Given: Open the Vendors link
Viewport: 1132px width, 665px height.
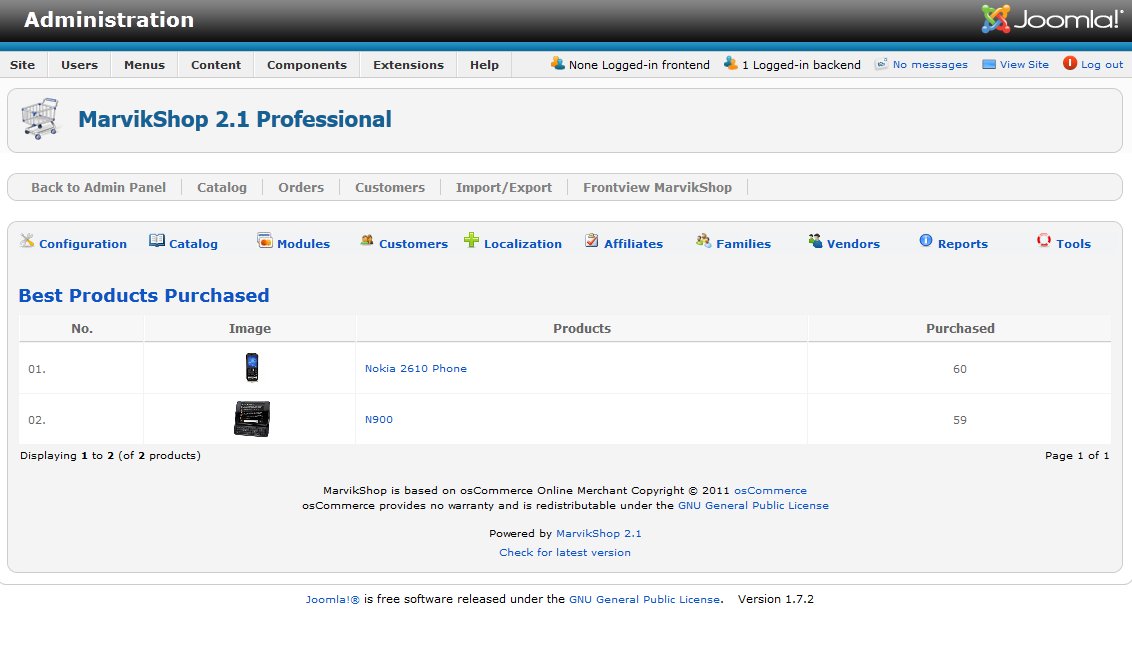Looking at the screenshot, I should click(x=853, y=244).
